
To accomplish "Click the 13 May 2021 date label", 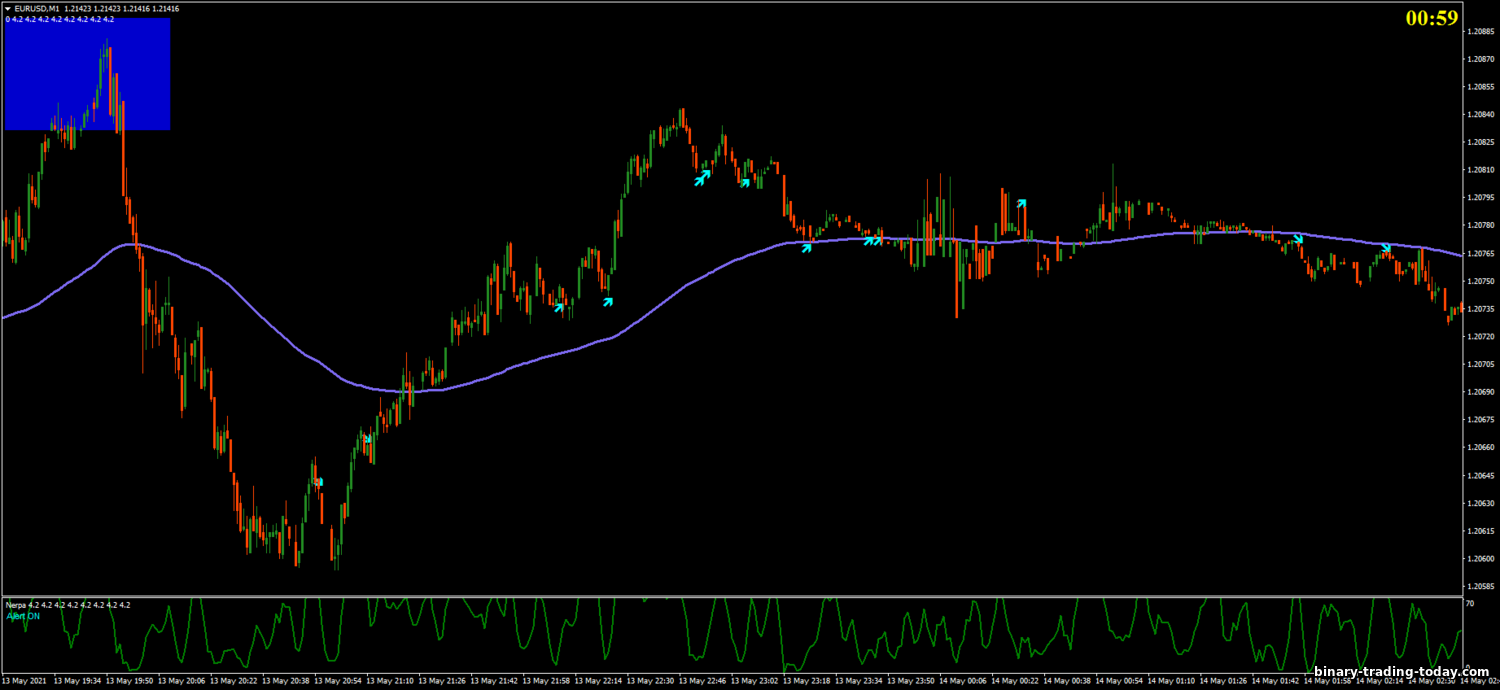I will (x=25, y=681).
